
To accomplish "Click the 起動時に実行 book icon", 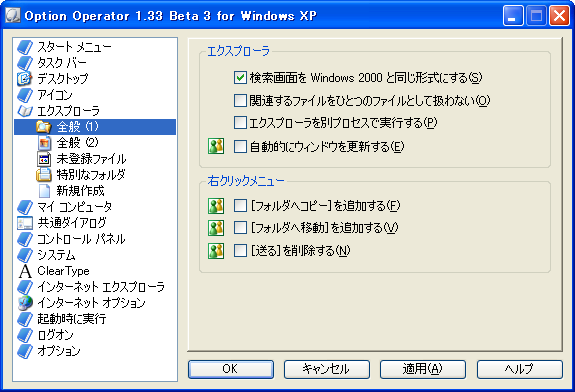I will (25, 319).
